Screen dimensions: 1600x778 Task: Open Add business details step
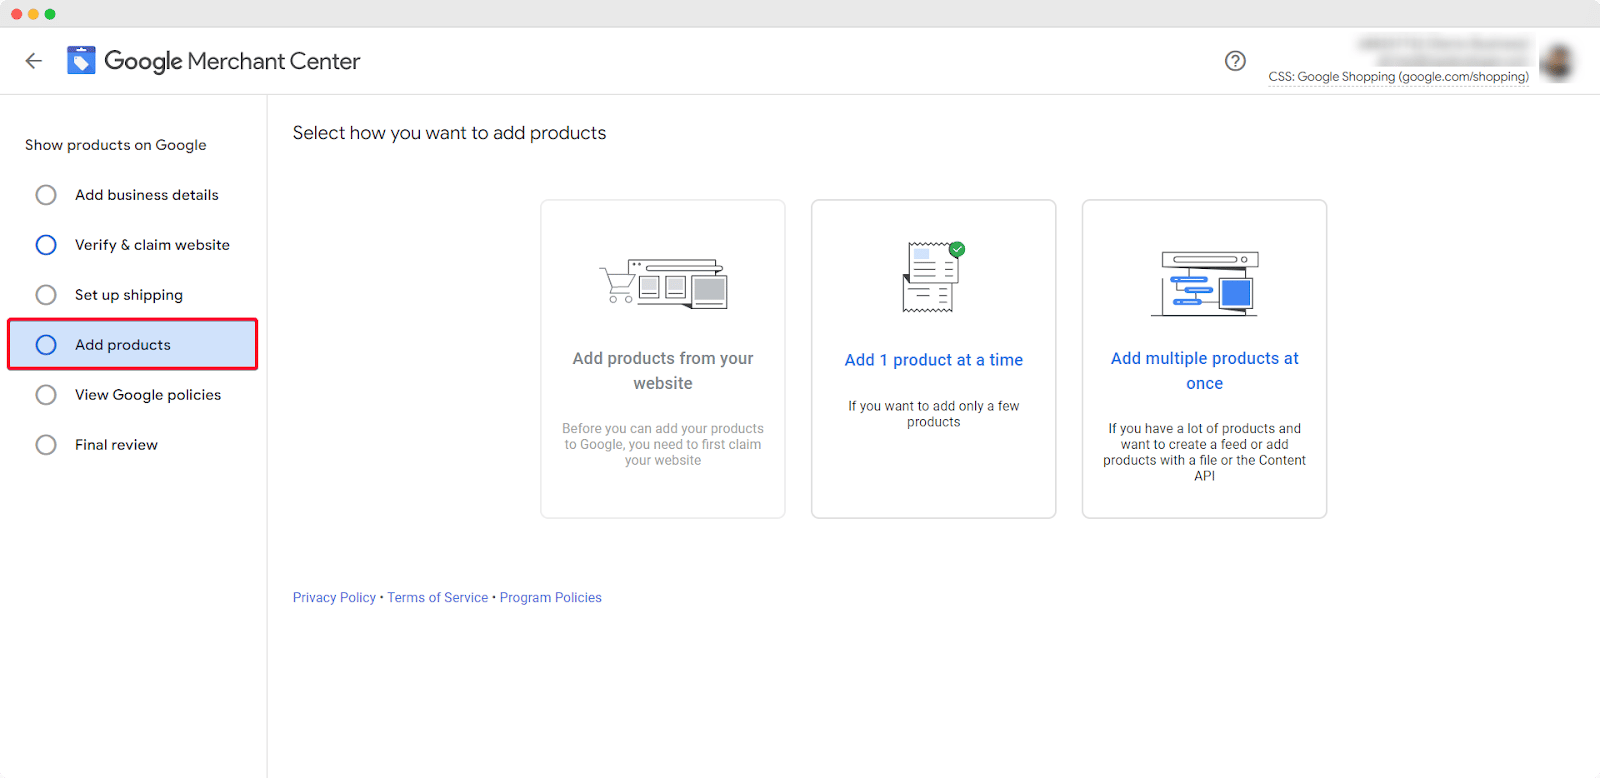[147, 195]
